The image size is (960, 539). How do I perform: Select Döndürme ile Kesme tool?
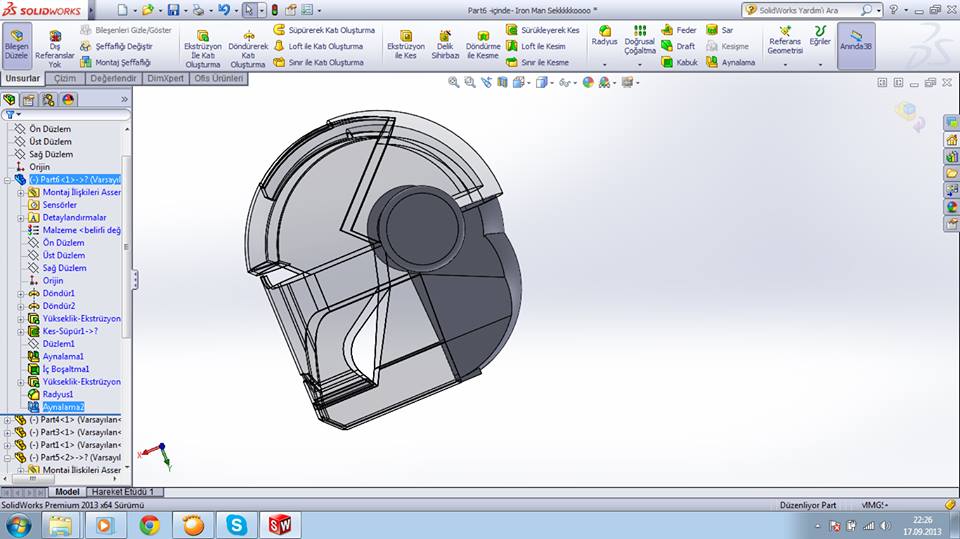click(x=482, y=45)
